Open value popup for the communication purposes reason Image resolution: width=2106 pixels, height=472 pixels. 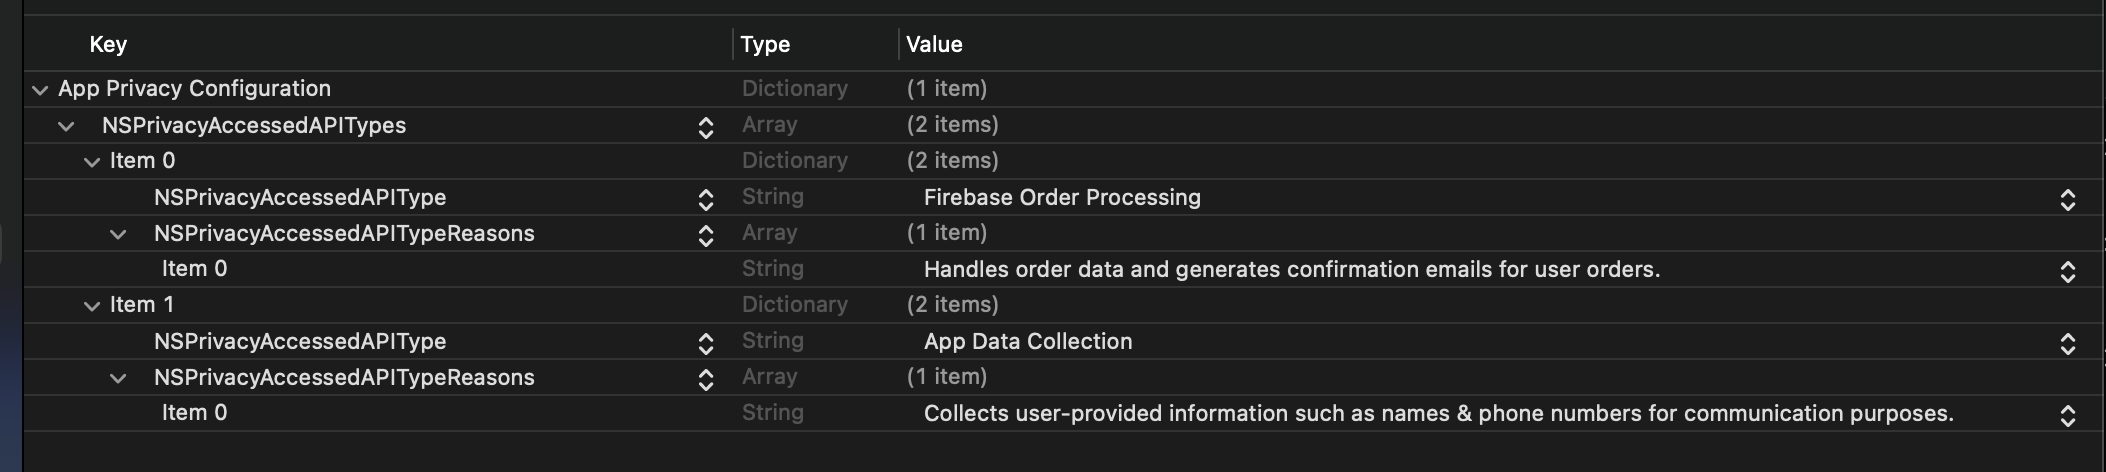(2067, 415)
